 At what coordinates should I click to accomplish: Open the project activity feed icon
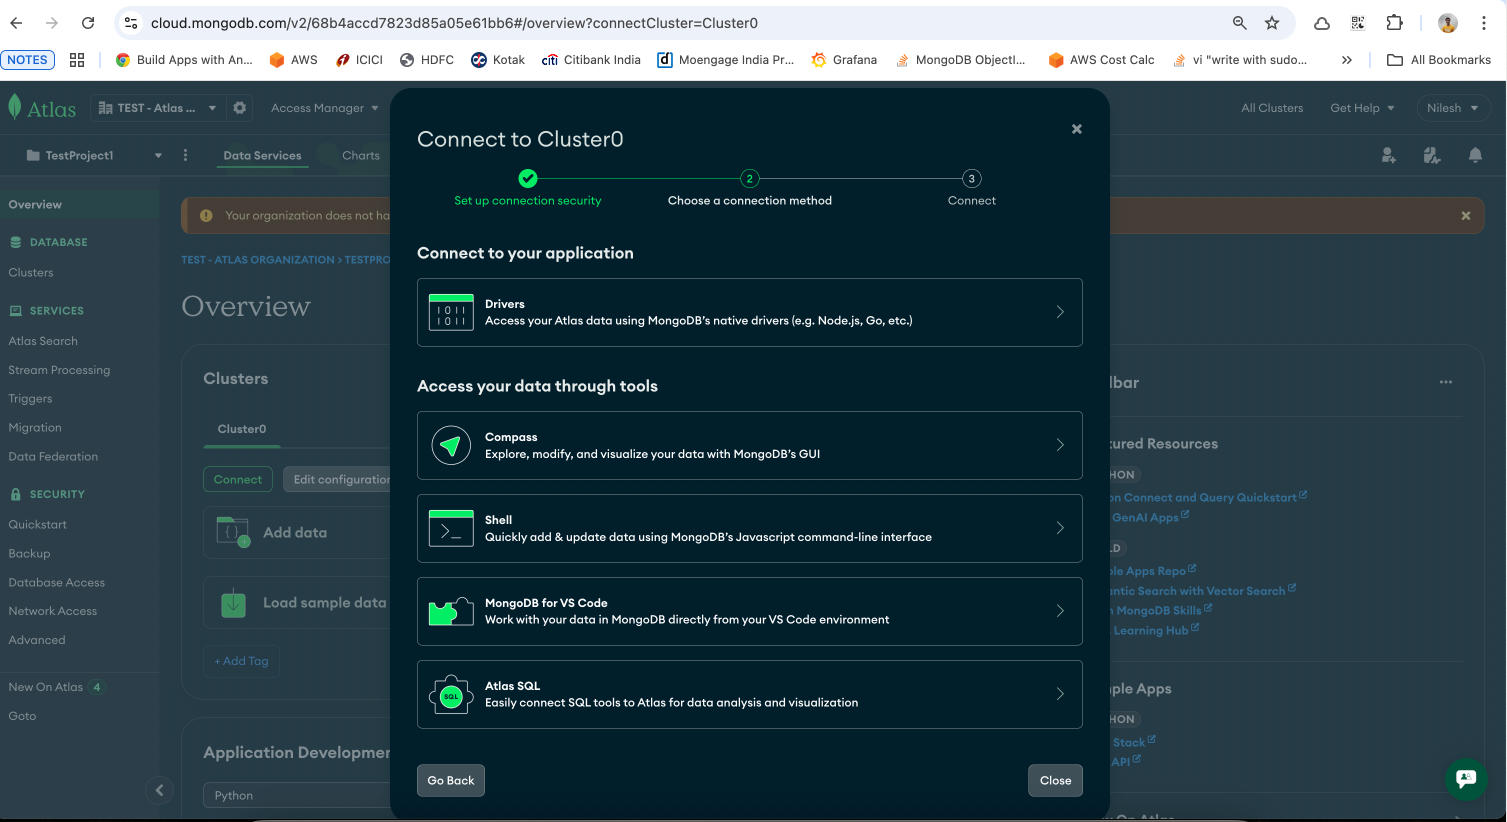(x=1430, y=155)
